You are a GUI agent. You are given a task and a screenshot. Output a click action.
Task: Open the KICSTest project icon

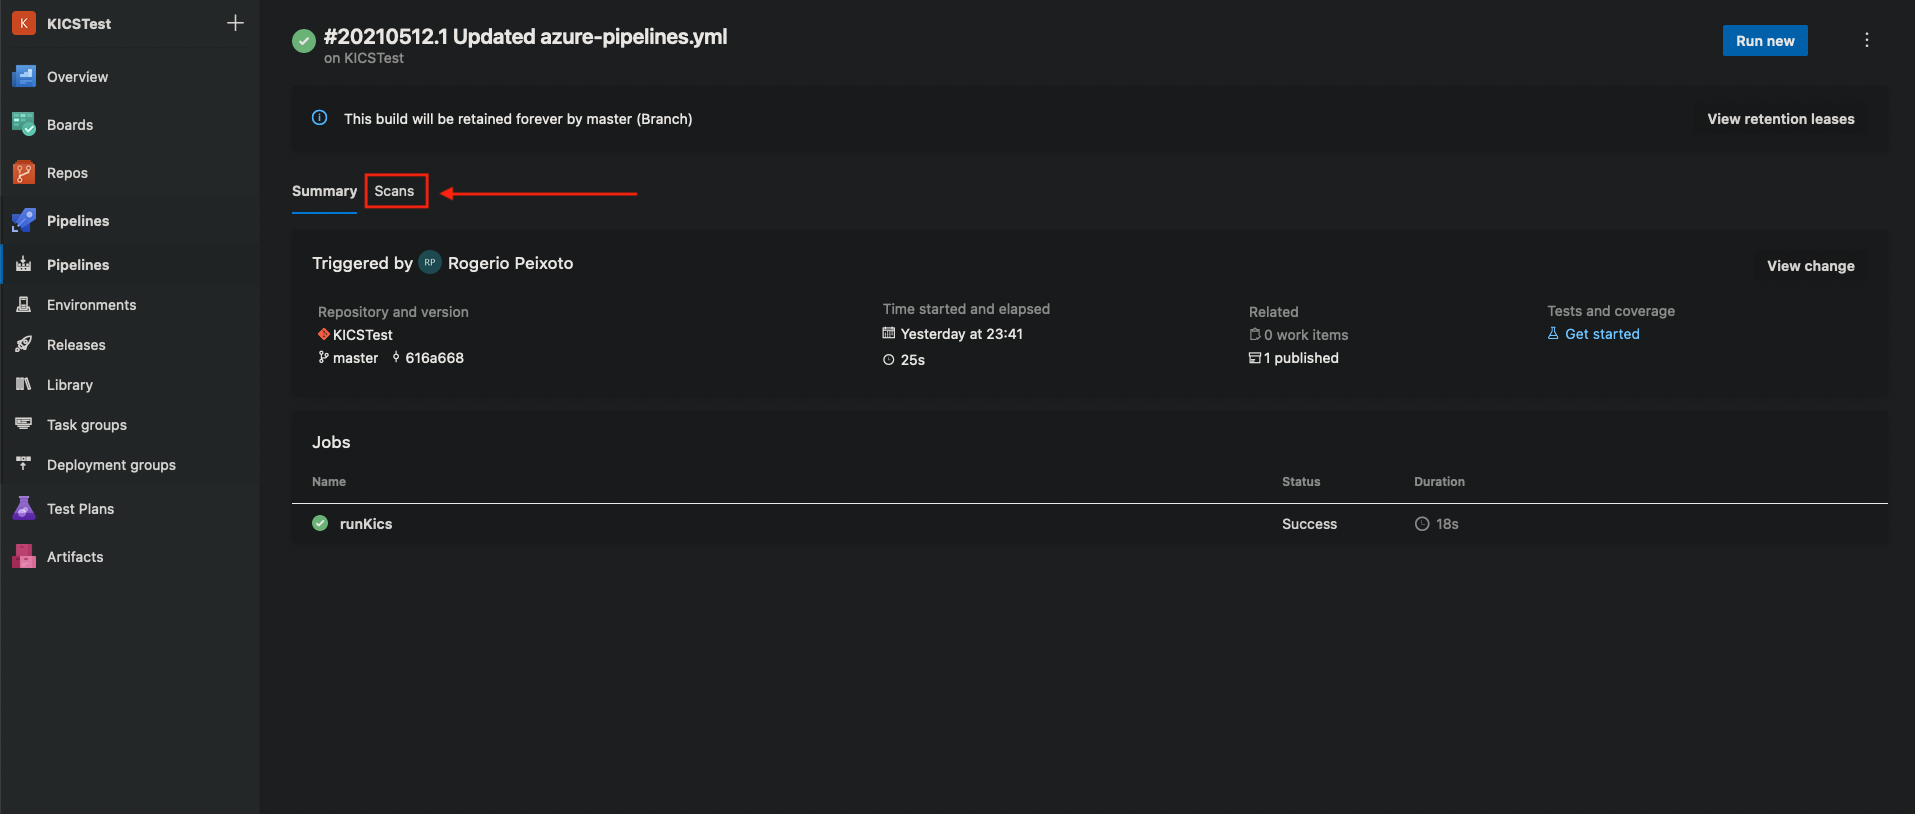click(24, 23)
